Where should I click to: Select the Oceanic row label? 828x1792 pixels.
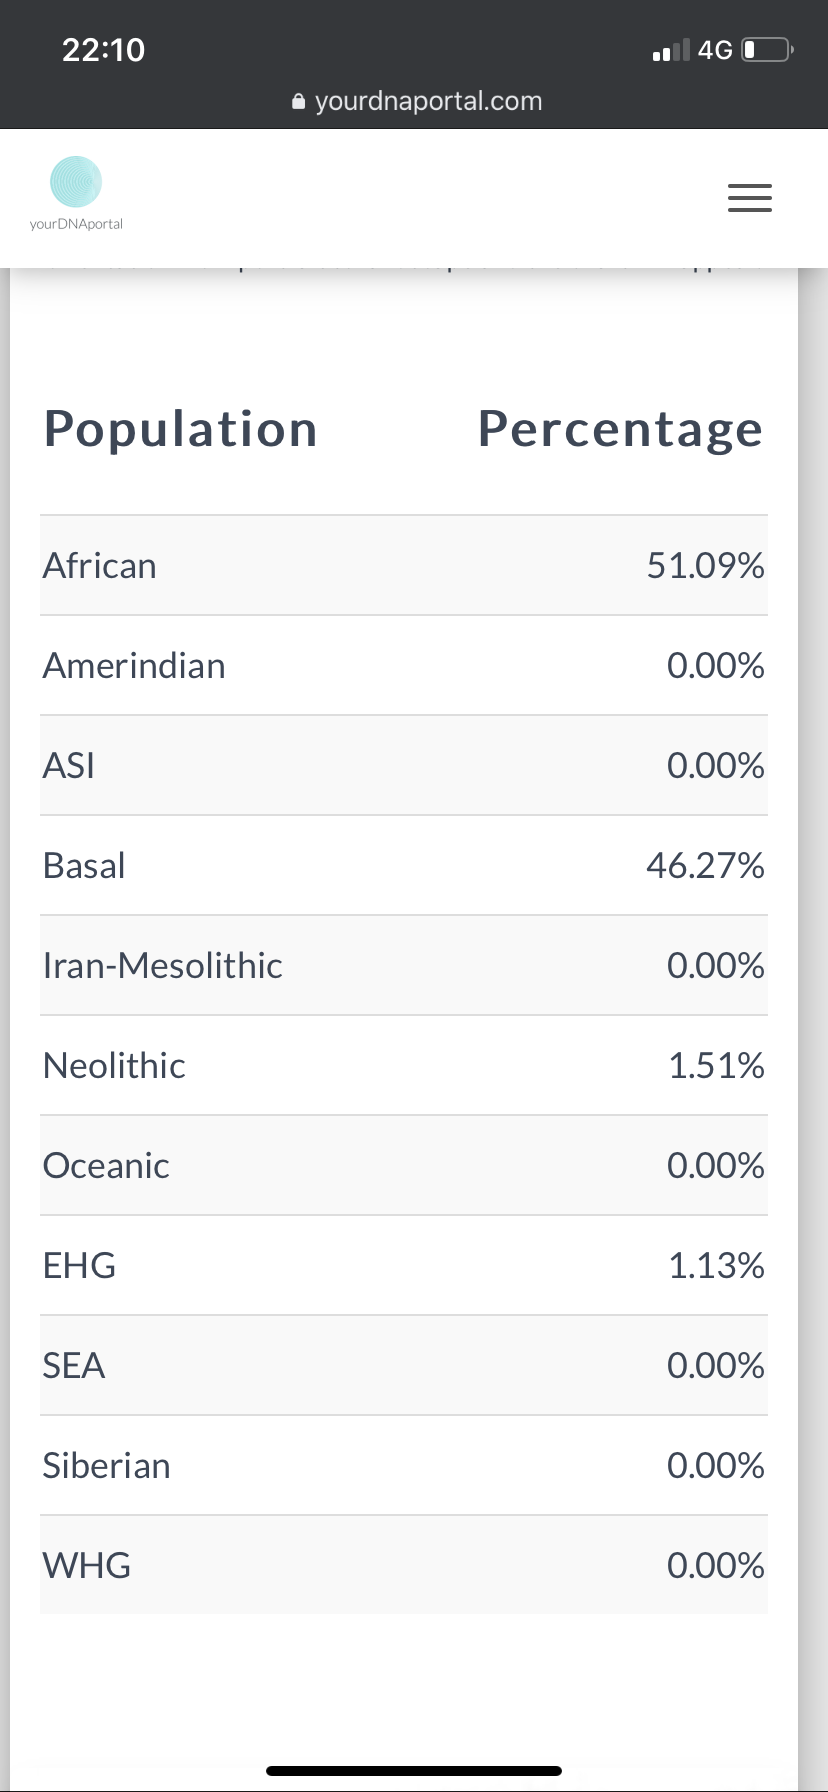click(x=106, y=1165)
